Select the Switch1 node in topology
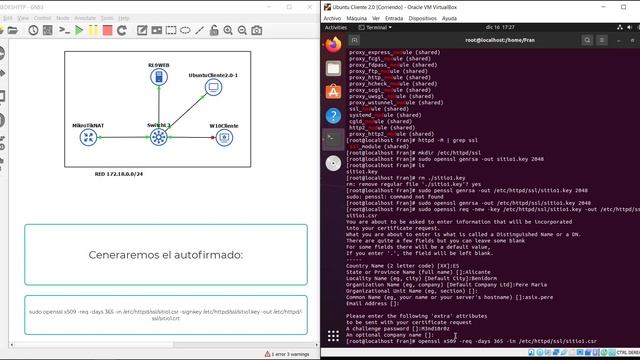The width and height of the screenshot is (640, 360). (x=159, y=137)
